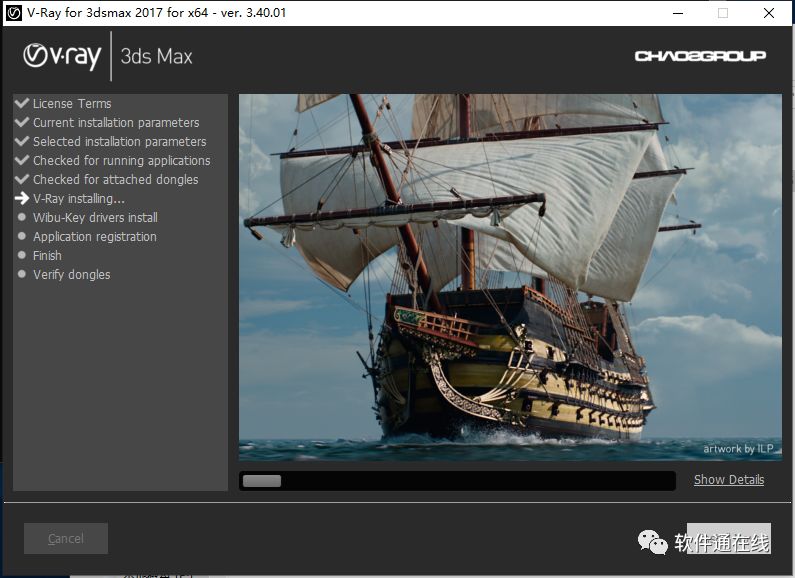Select the Finish step text

[x=47, y=256]
